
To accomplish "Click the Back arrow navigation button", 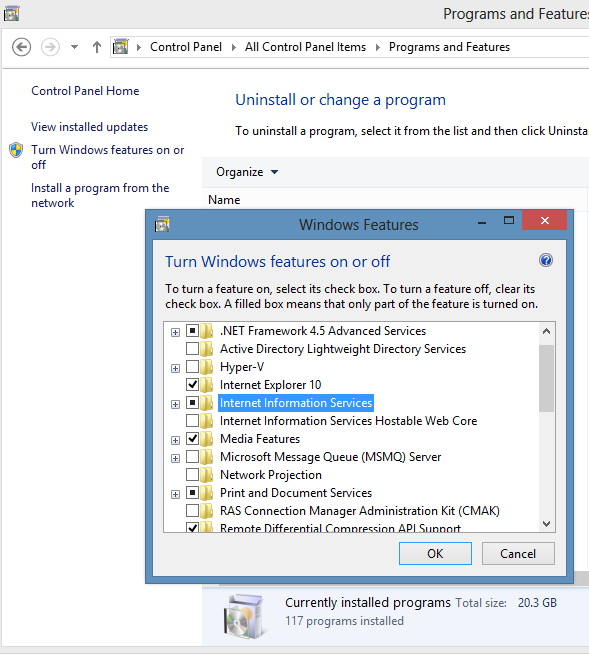I will point(21,47).
